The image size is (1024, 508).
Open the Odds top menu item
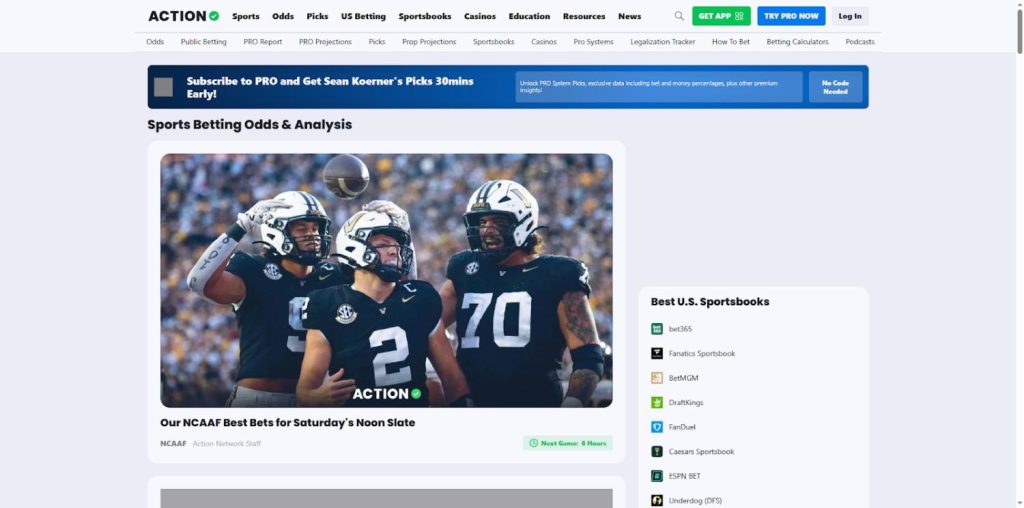click(x=283, y=16)
